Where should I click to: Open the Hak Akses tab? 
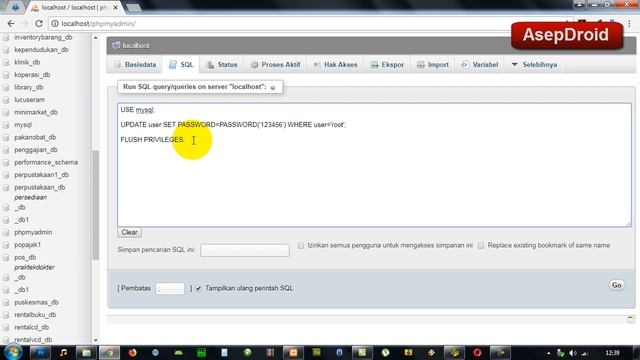pos(335,64)
